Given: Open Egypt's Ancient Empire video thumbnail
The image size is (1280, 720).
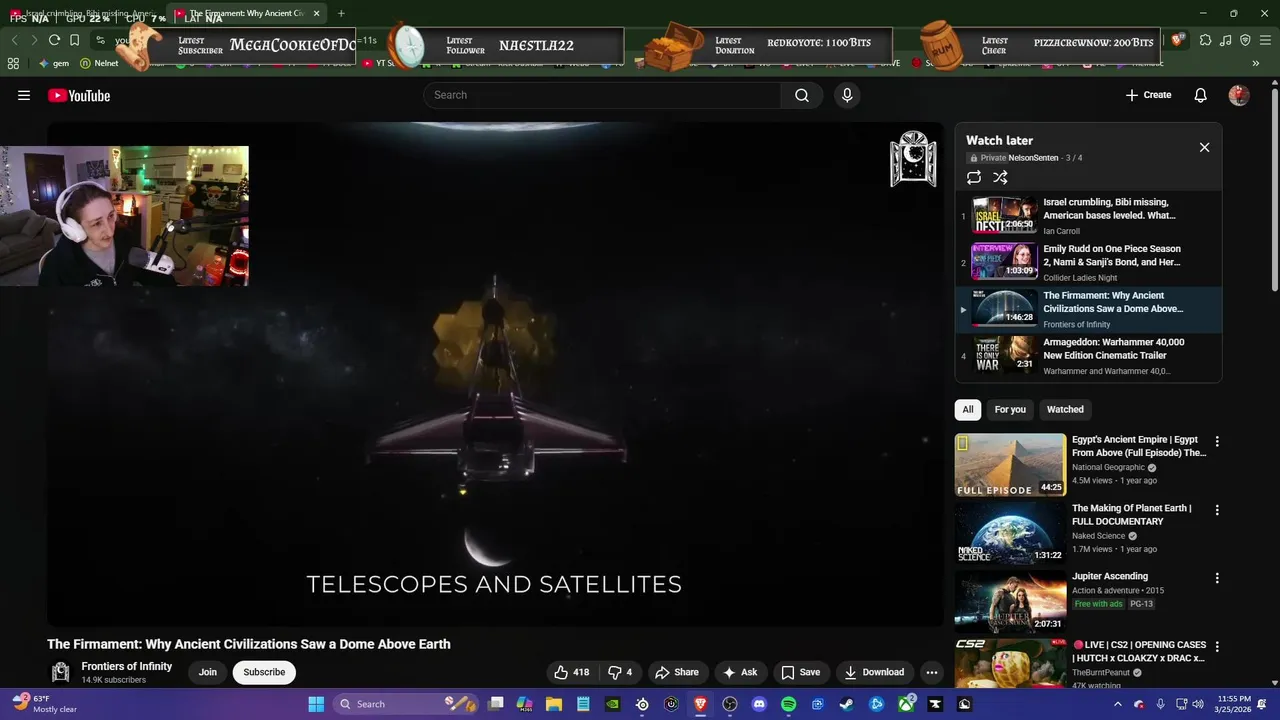Looking at the screenshot, I should tap(1010, 464).
